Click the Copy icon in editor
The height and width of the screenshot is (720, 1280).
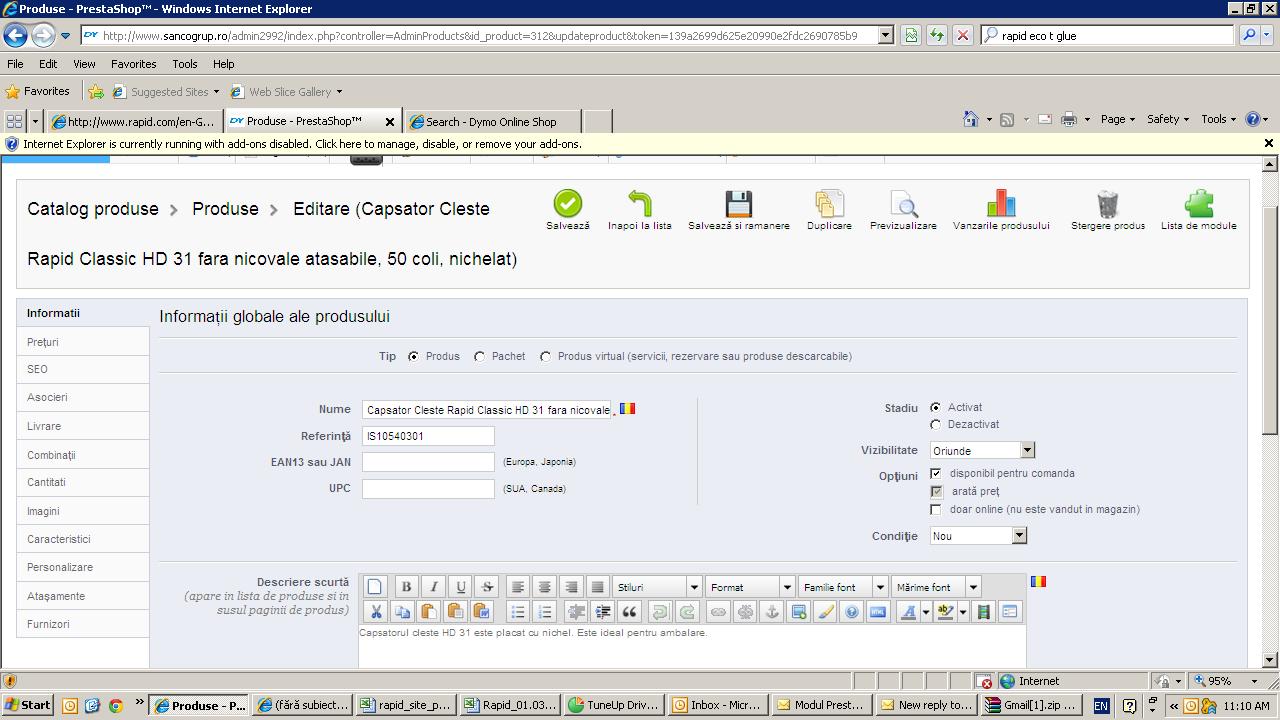pyautogui.click(x=402, y=612)
